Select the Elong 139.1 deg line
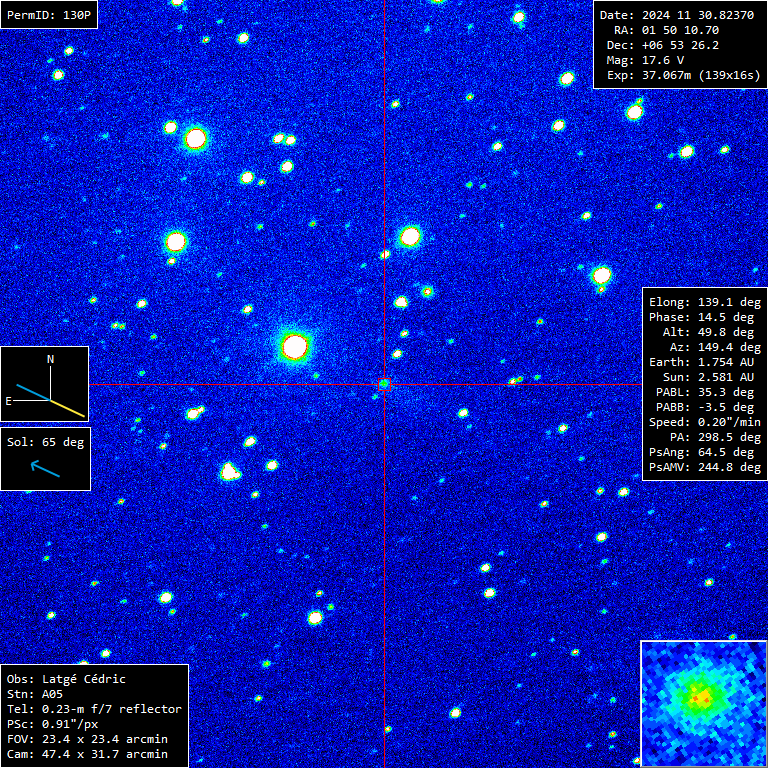This screenshot has height=768, width=768. point(704,301)
